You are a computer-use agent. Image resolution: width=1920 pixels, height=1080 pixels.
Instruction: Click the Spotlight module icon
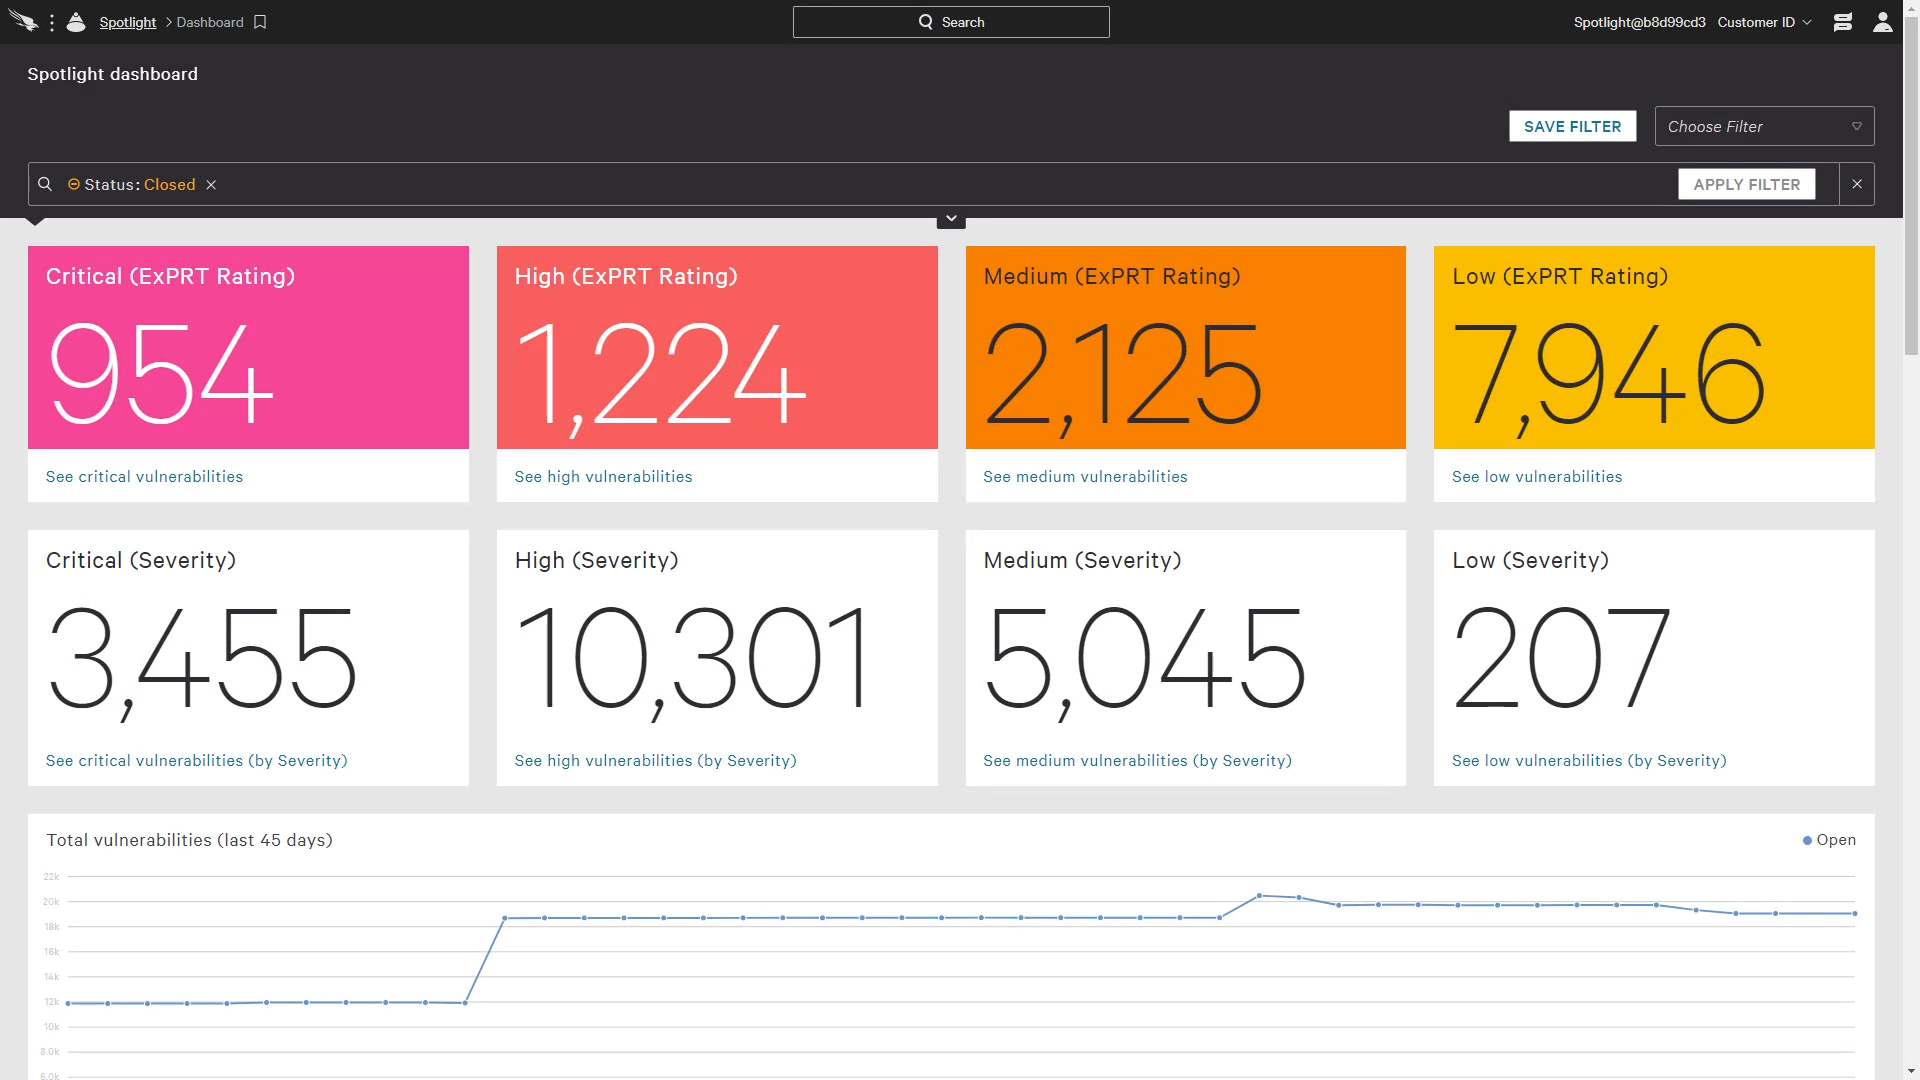(x=76, y=22)
